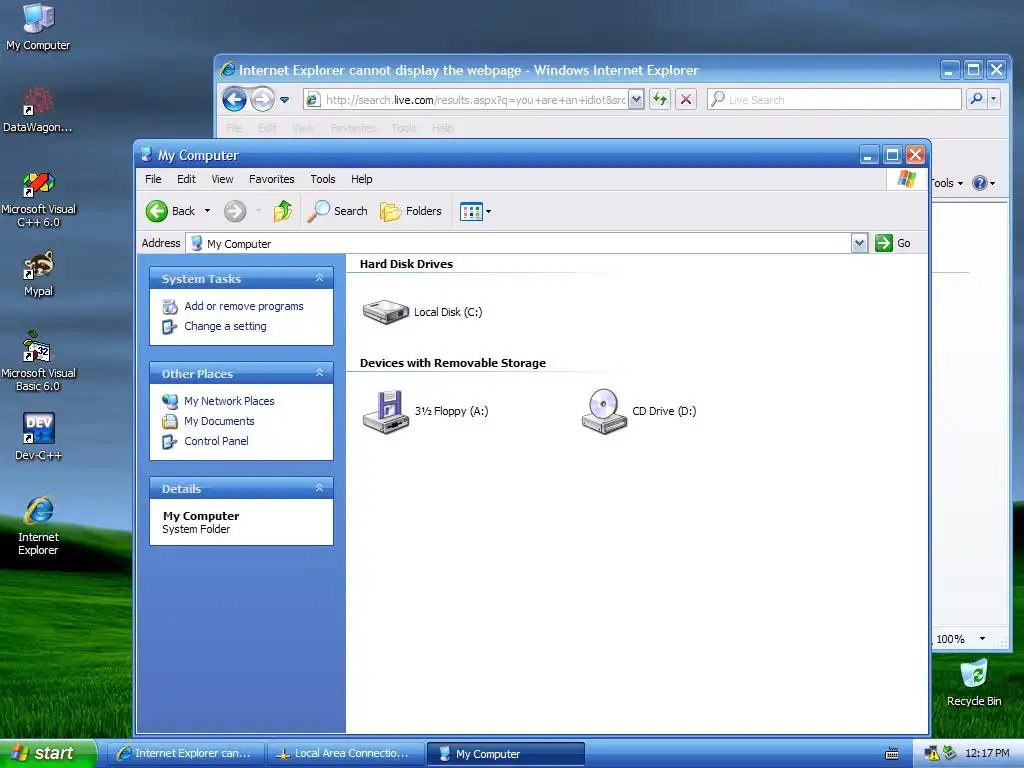Open the Help menu in My Computer
The image size is (1024, 768).
pos(361,179)
